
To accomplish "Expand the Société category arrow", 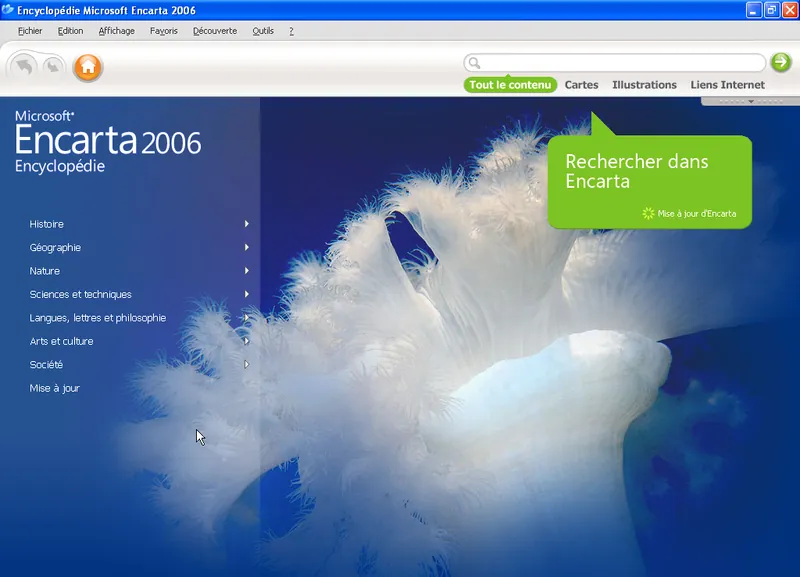I will click(x=246, y=364).
